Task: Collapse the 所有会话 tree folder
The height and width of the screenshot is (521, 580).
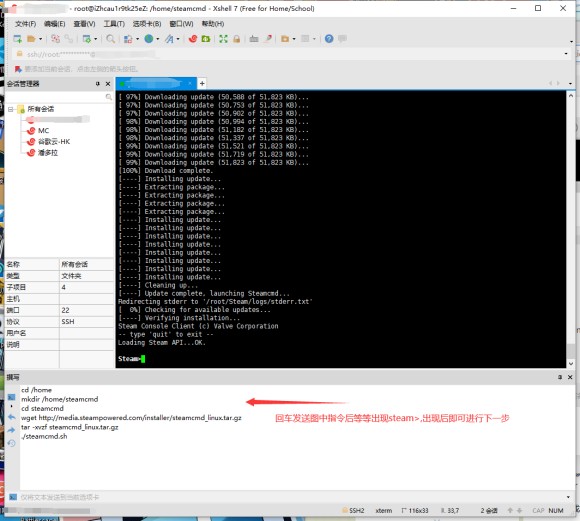Action: point(11,109)
